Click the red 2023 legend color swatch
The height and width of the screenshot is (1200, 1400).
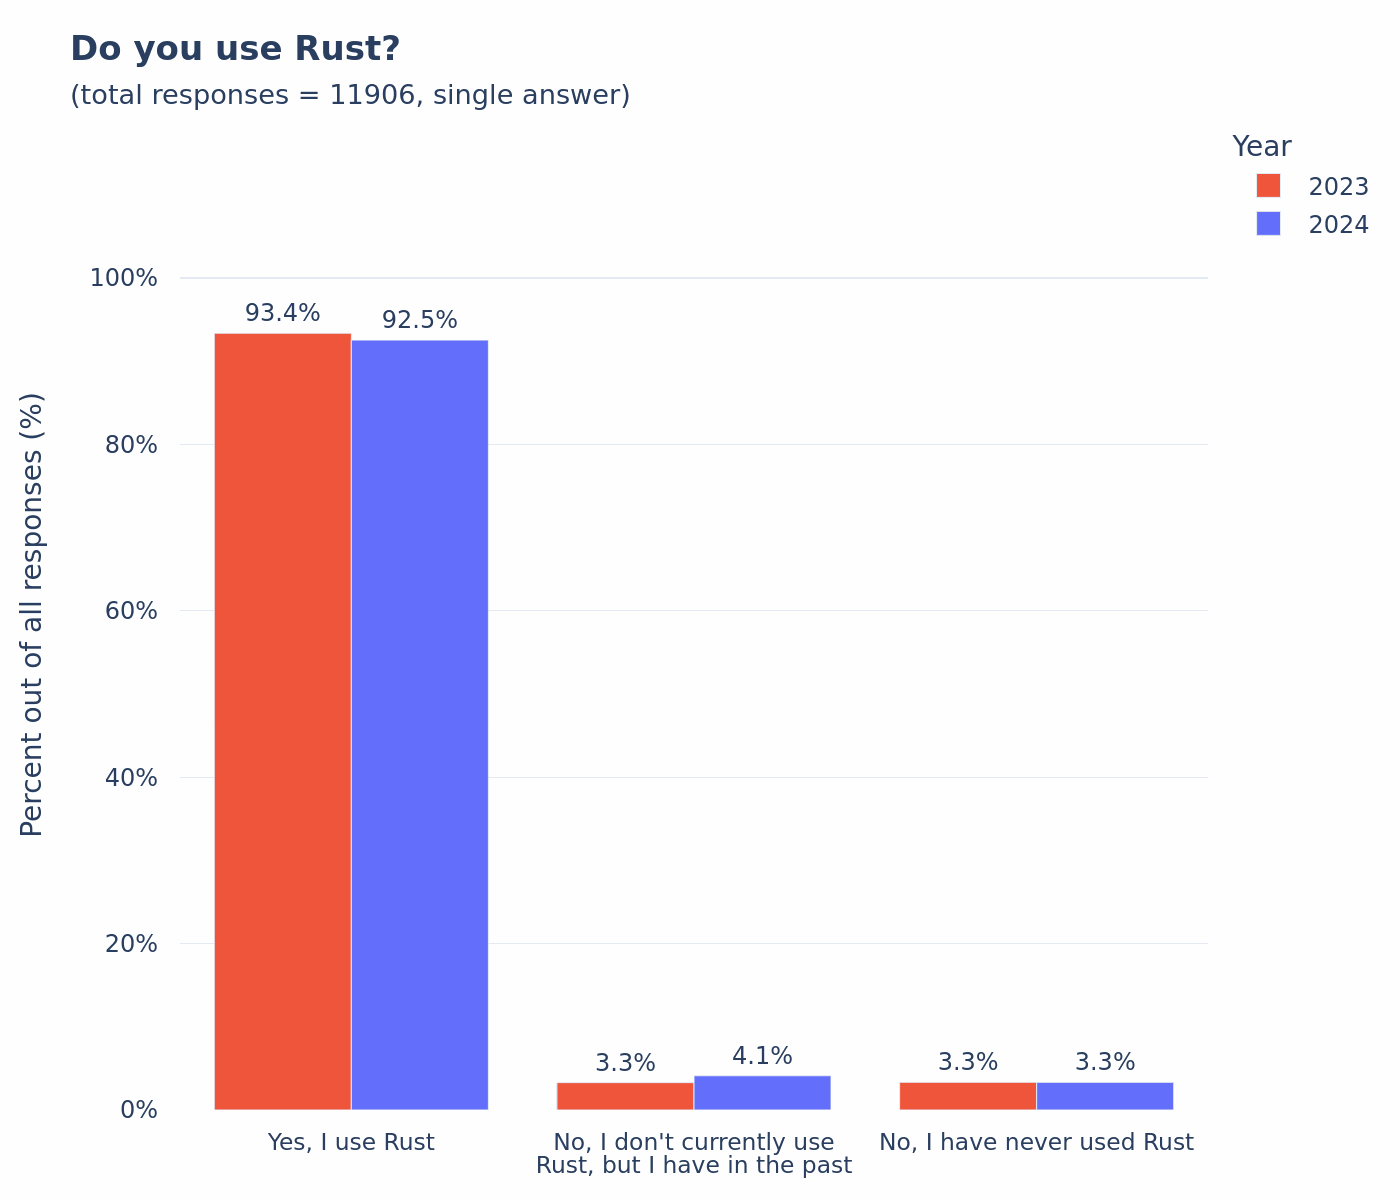click(x=1268, y=186)
